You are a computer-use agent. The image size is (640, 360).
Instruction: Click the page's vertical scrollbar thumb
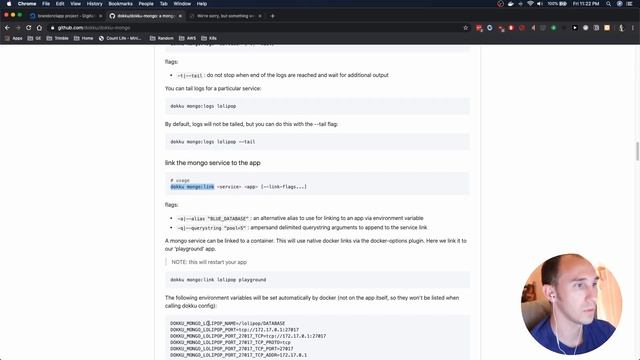click(x=637, y=151)
